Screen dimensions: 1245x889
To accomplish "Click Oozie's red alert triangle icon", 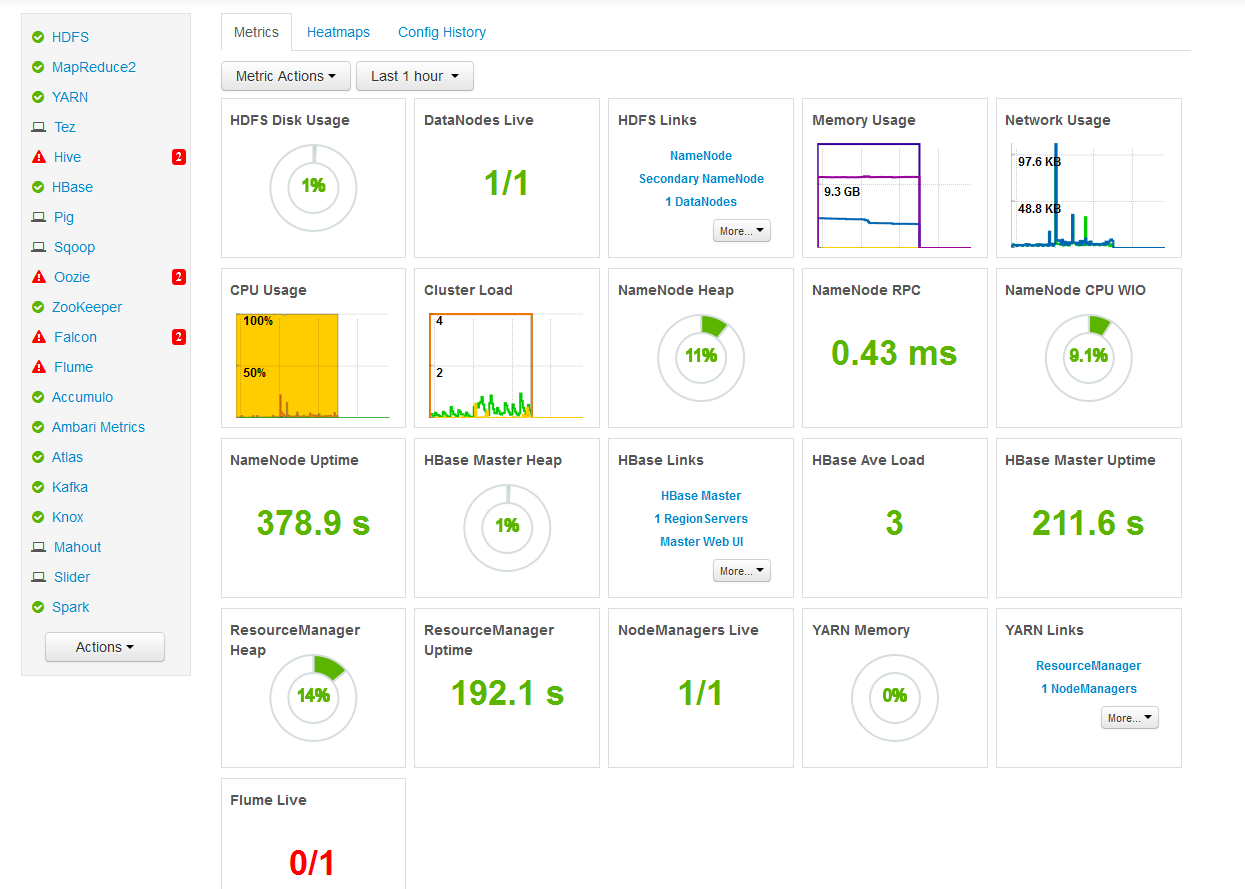I will click(37, 277).
